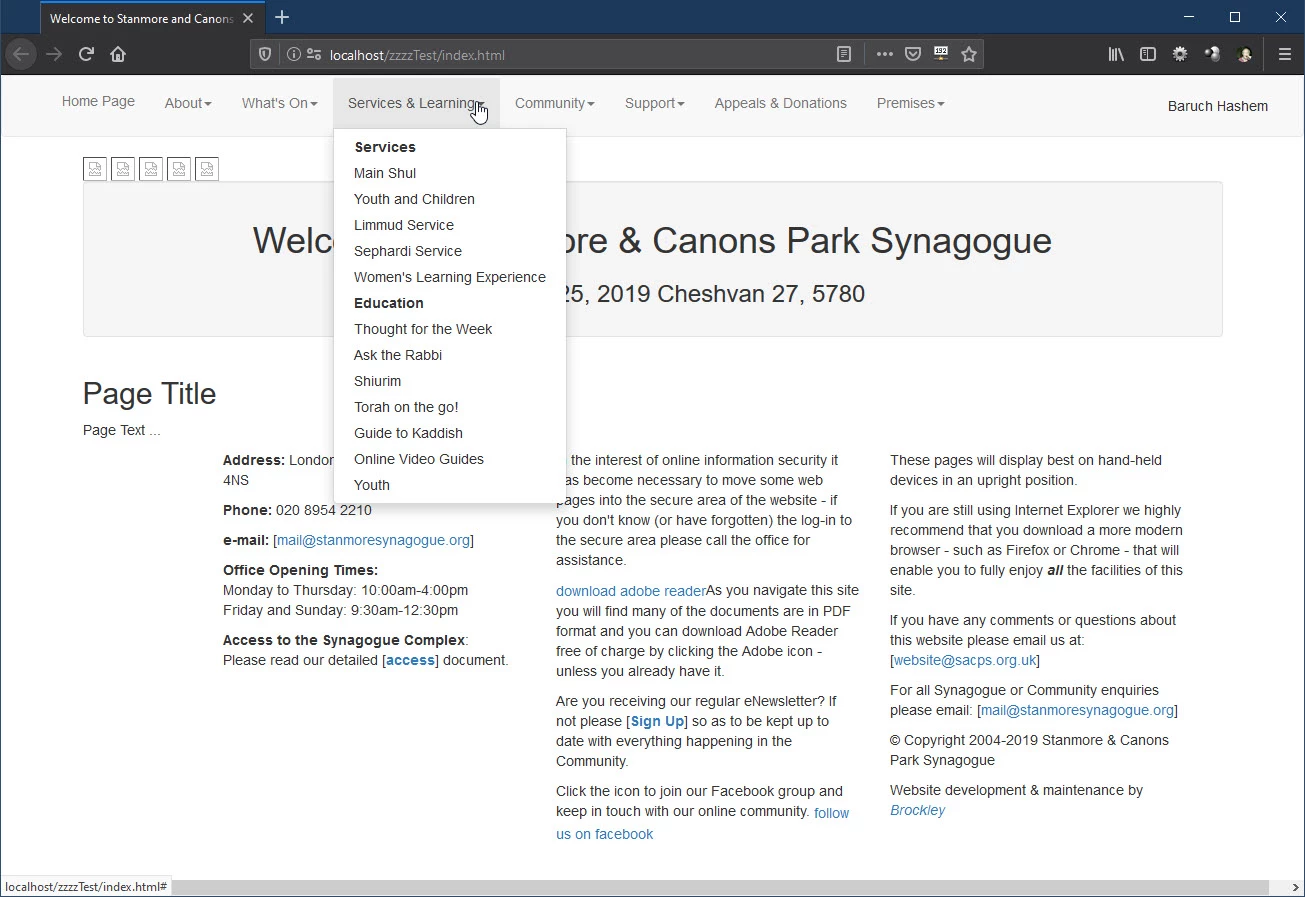Viewport: 1305px width, 897px height.
Task: Show the sidebars panel
Action: 1148,55
